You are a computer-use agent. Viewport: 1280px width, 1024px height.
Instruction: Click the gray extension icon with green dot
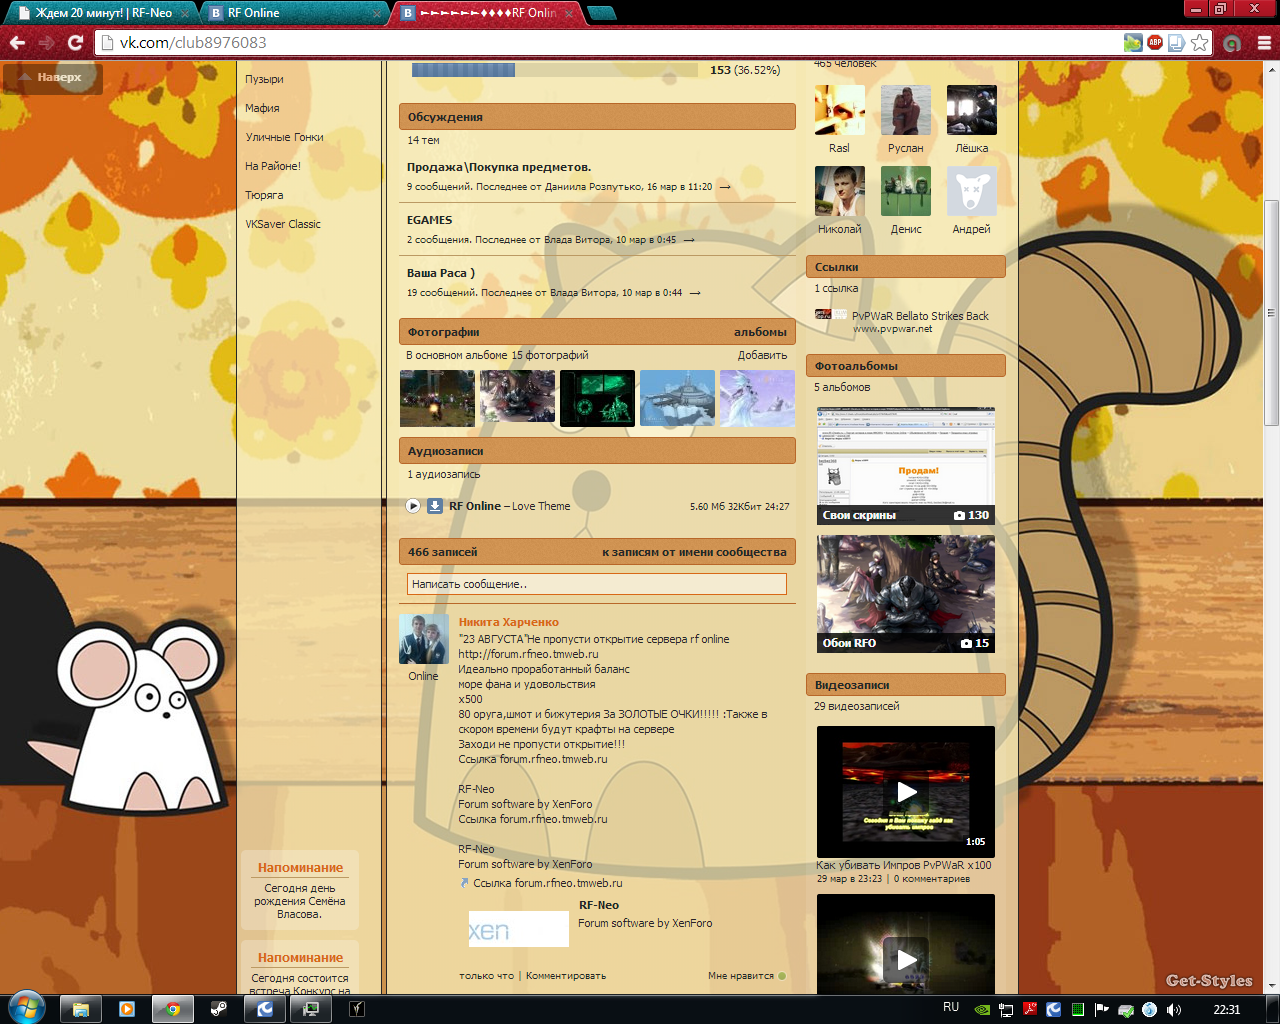point(1232,42)
